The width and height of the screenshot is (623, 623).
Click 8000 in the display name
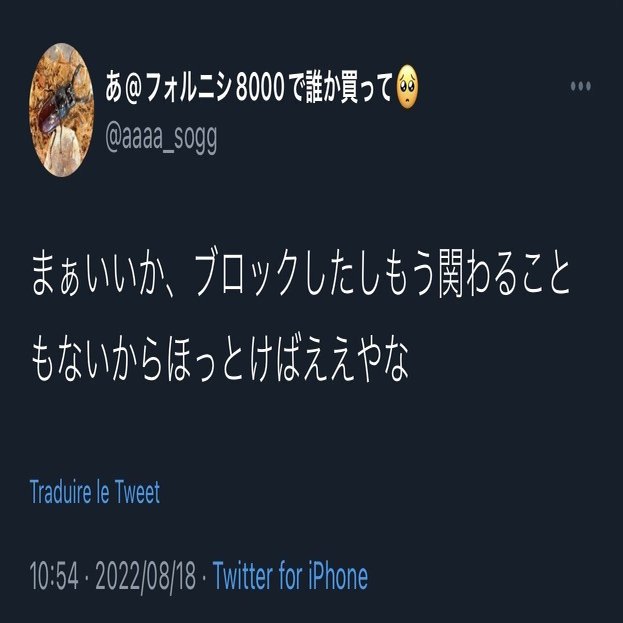(260, 87)
